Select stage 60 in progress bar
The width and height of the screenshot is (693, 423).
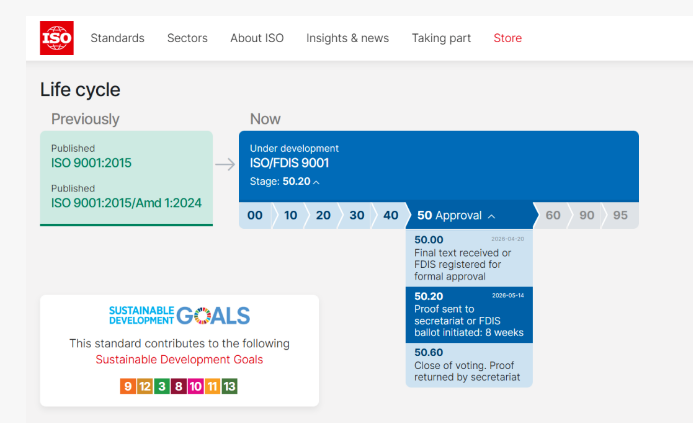tap(552, 215)
